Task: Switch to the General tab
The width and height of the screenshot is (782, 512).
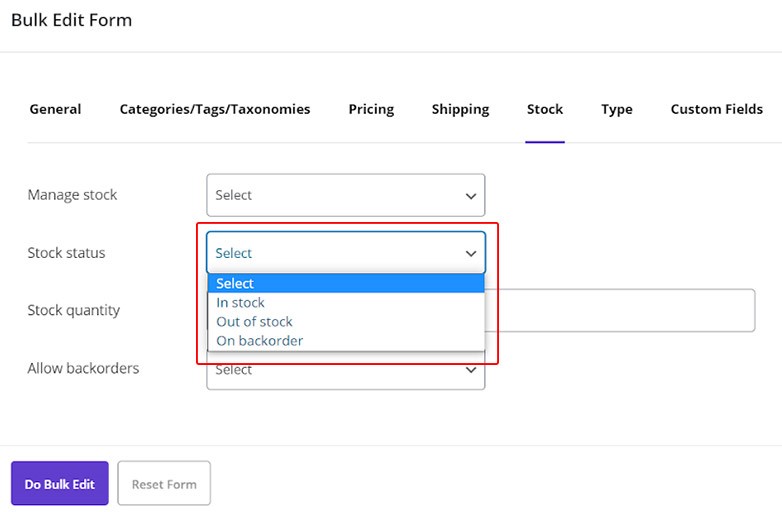Action: click(55, 109)
